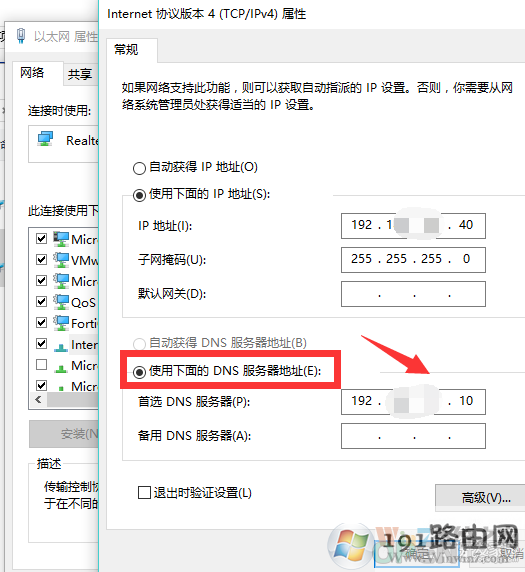
Task: Select the Internet protocol item icon
Action: tap(61, 347)
